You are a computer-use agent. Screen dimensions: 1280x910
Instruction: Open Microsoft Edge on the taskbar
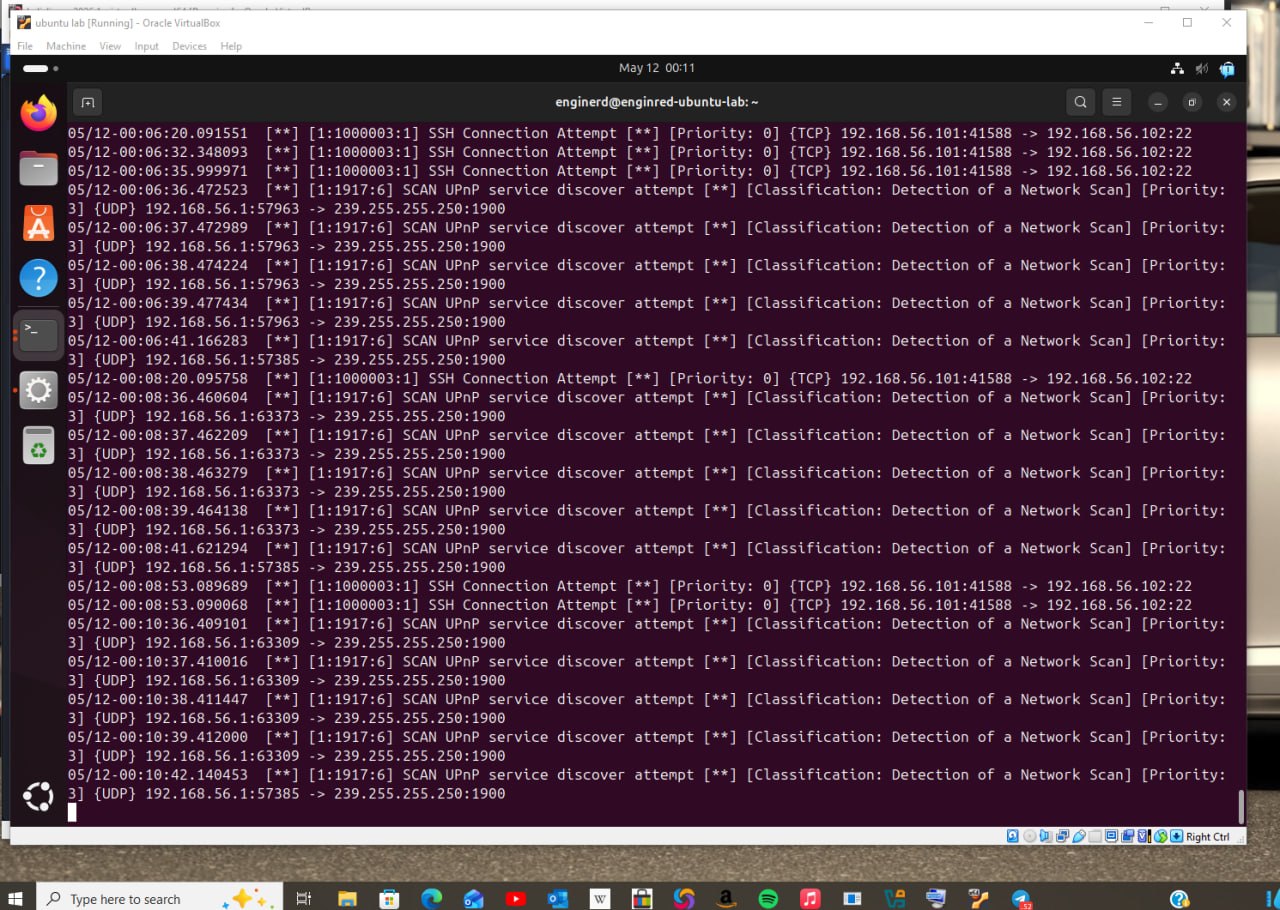pos(431,898)
